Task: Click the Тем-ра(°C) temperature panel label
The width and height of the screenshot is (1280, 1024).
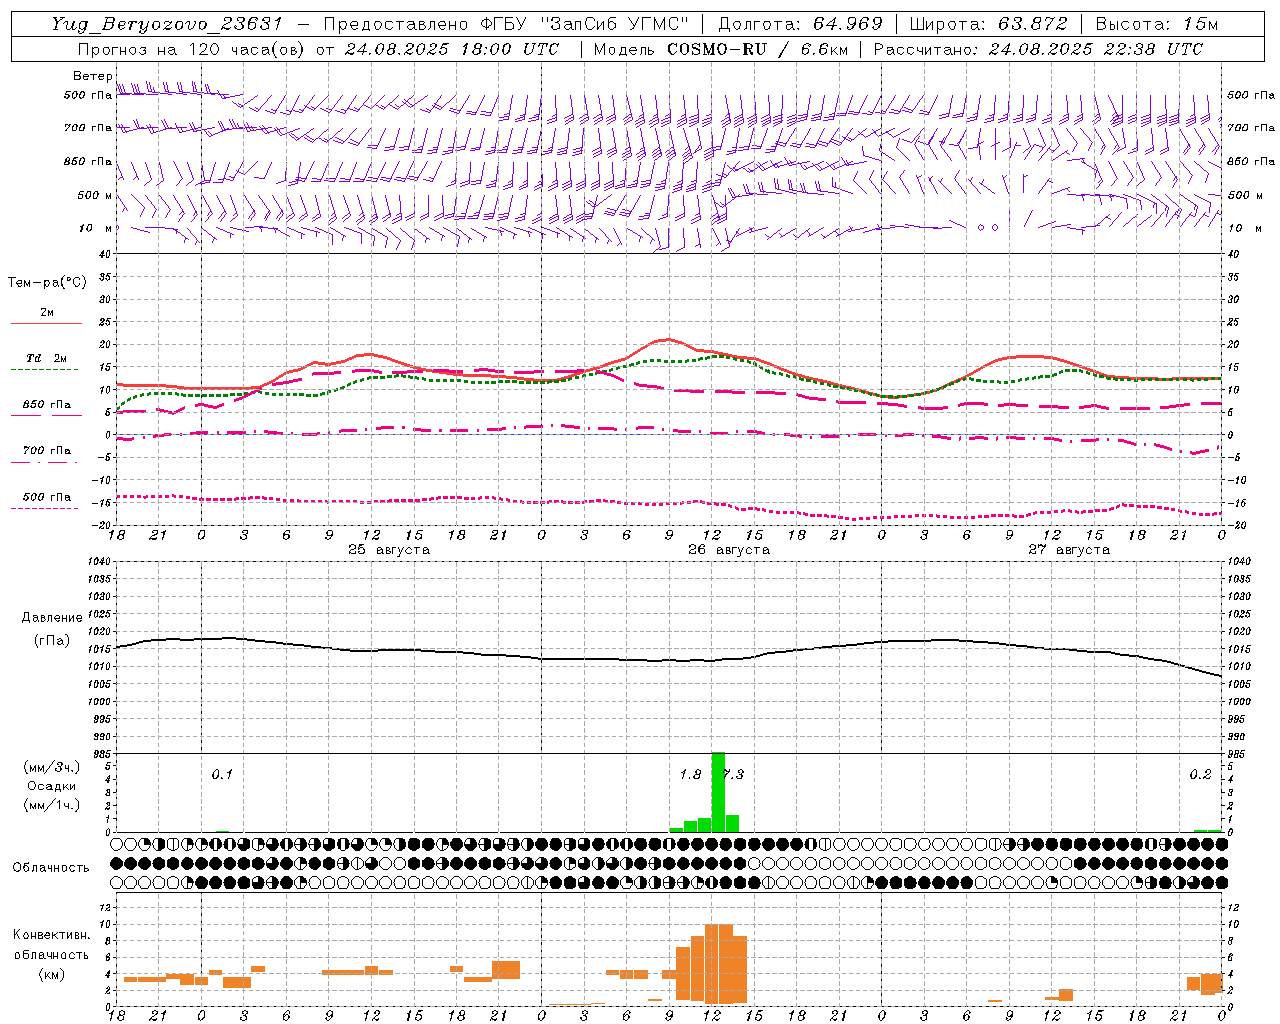Action: (x=47, y=283)
